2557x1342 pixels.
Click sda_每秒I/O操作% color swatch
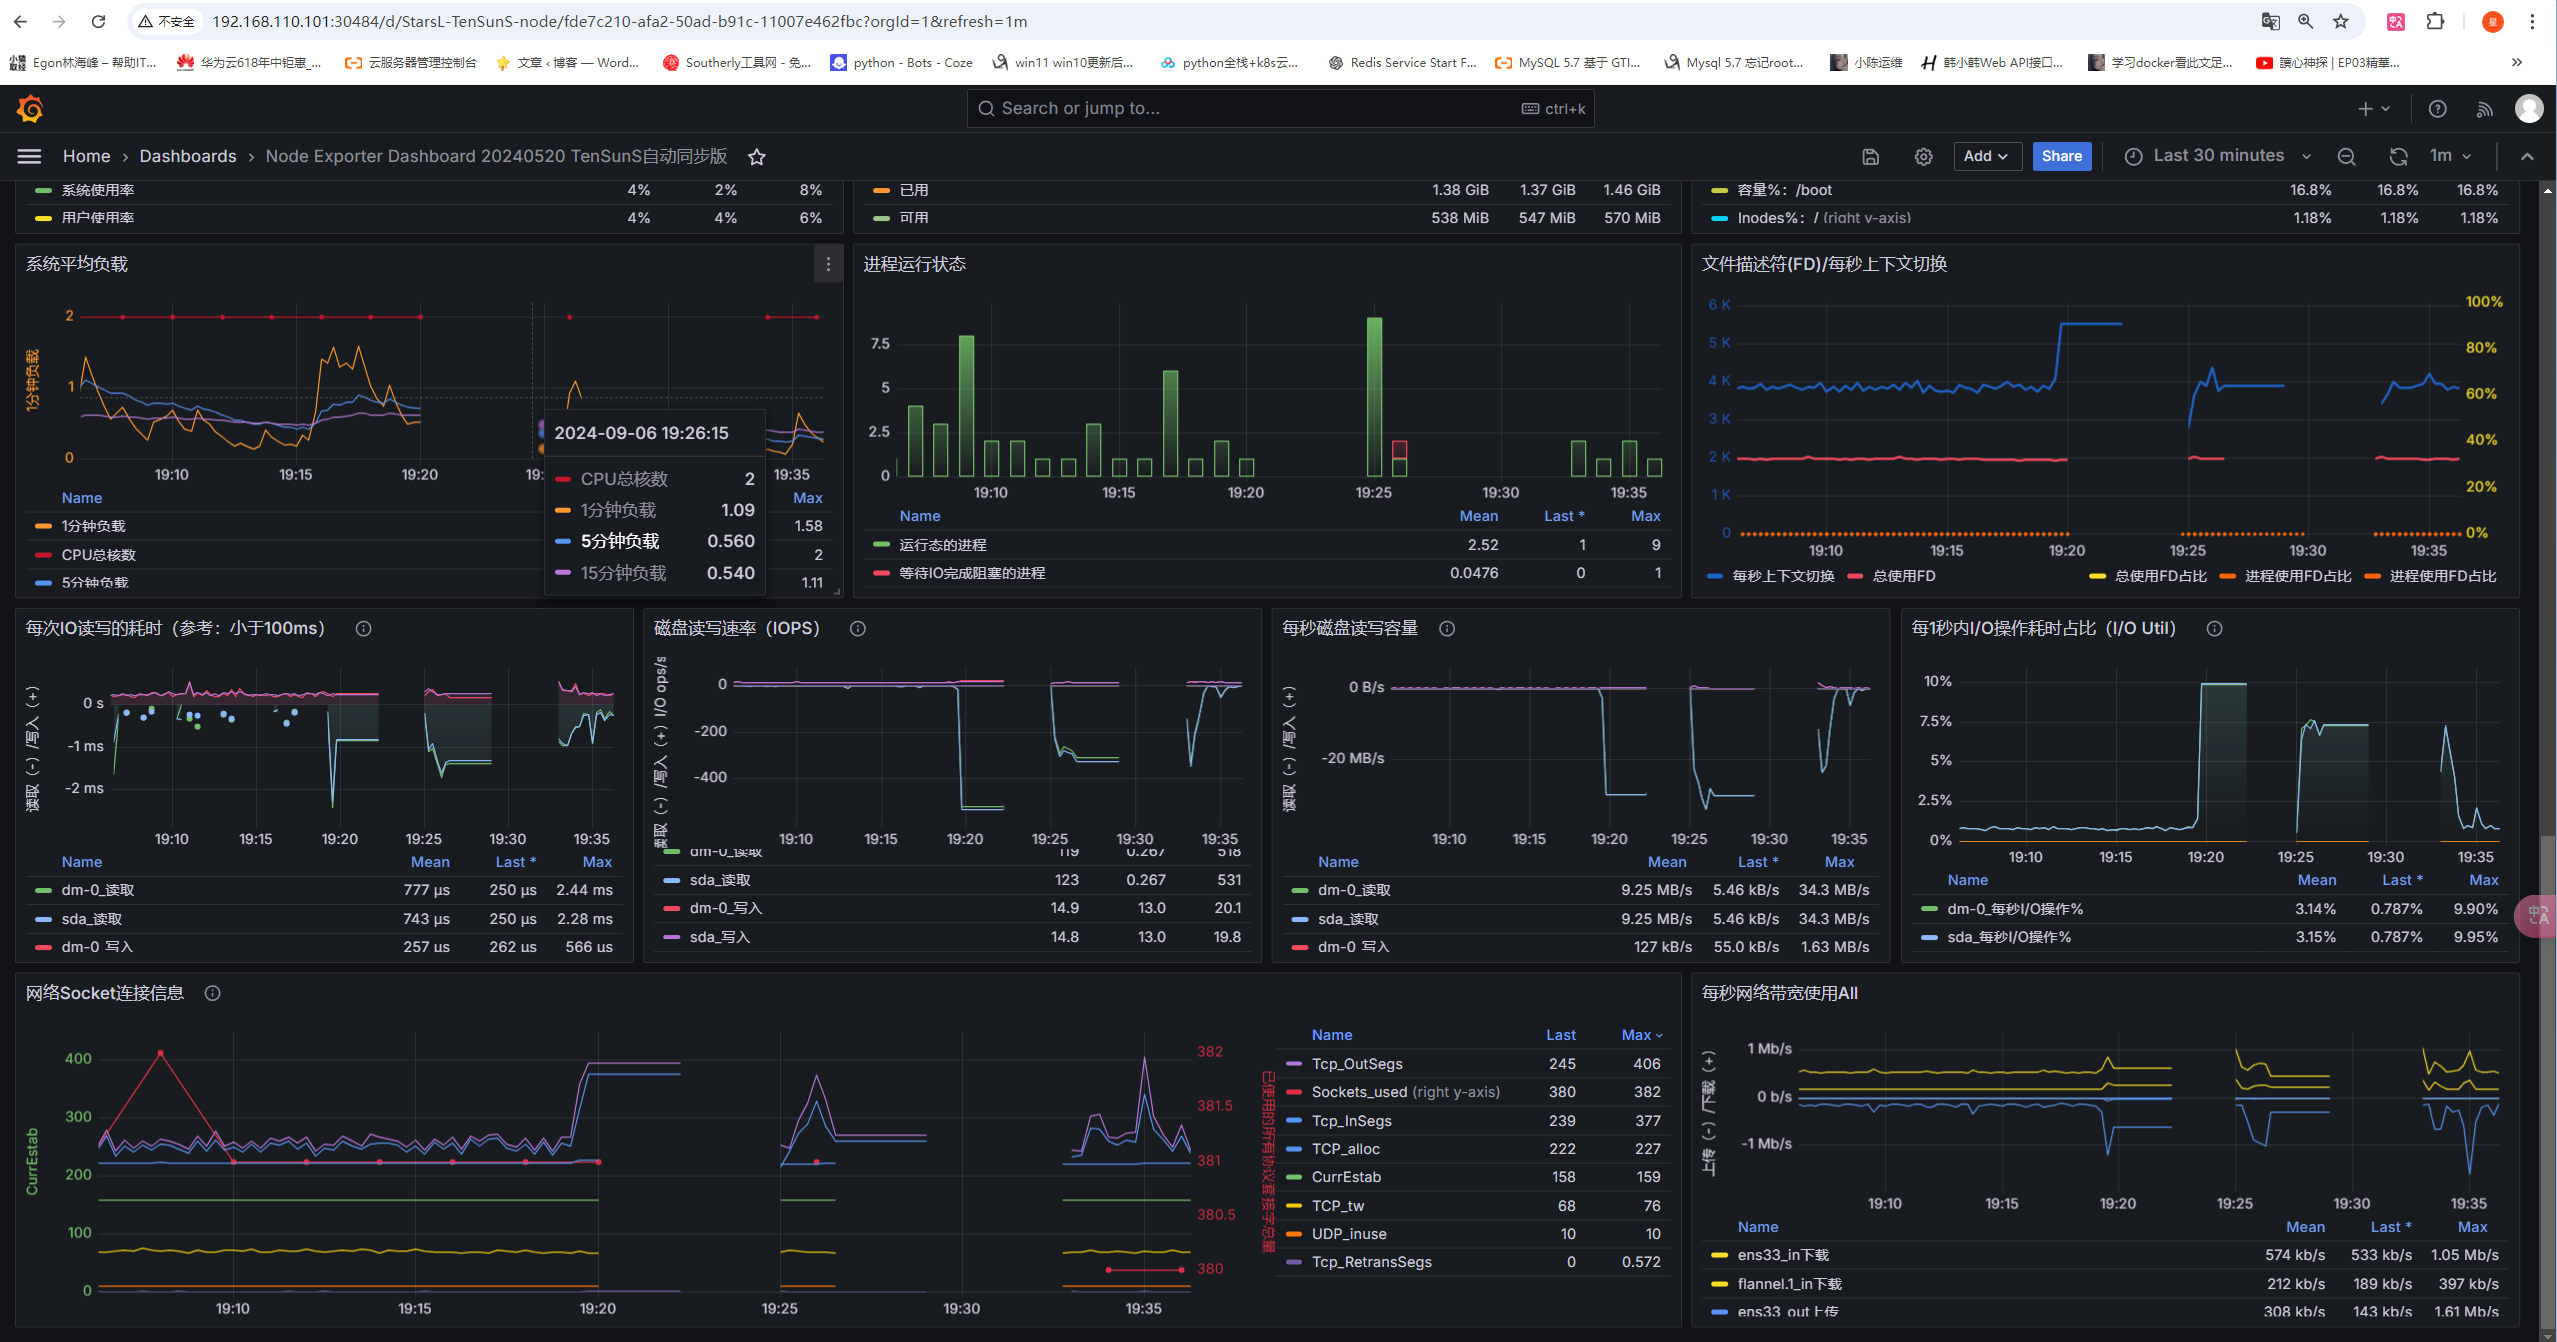1929,937
